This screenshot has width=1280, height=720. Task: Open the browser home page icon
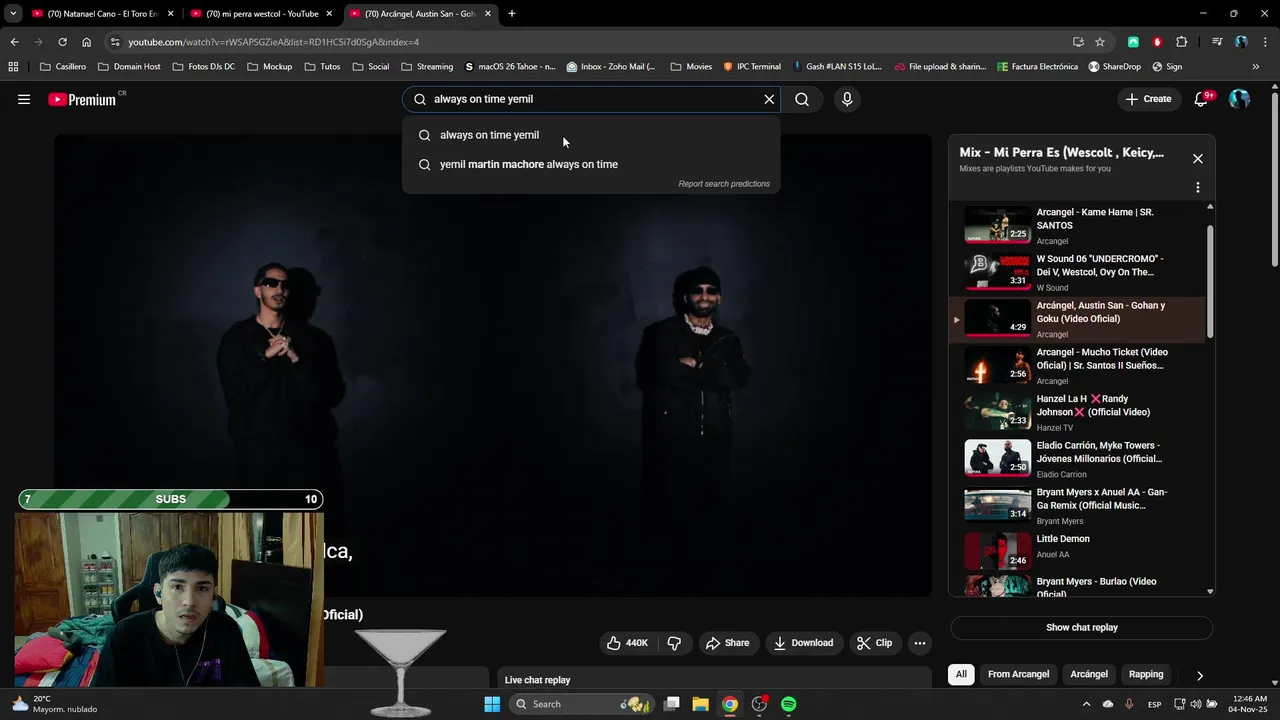click(x=86, y=42)
